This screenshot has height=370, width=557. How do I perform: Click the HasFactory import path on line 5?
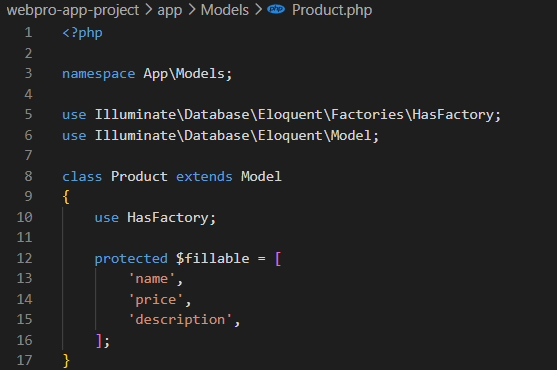[294, 115]
